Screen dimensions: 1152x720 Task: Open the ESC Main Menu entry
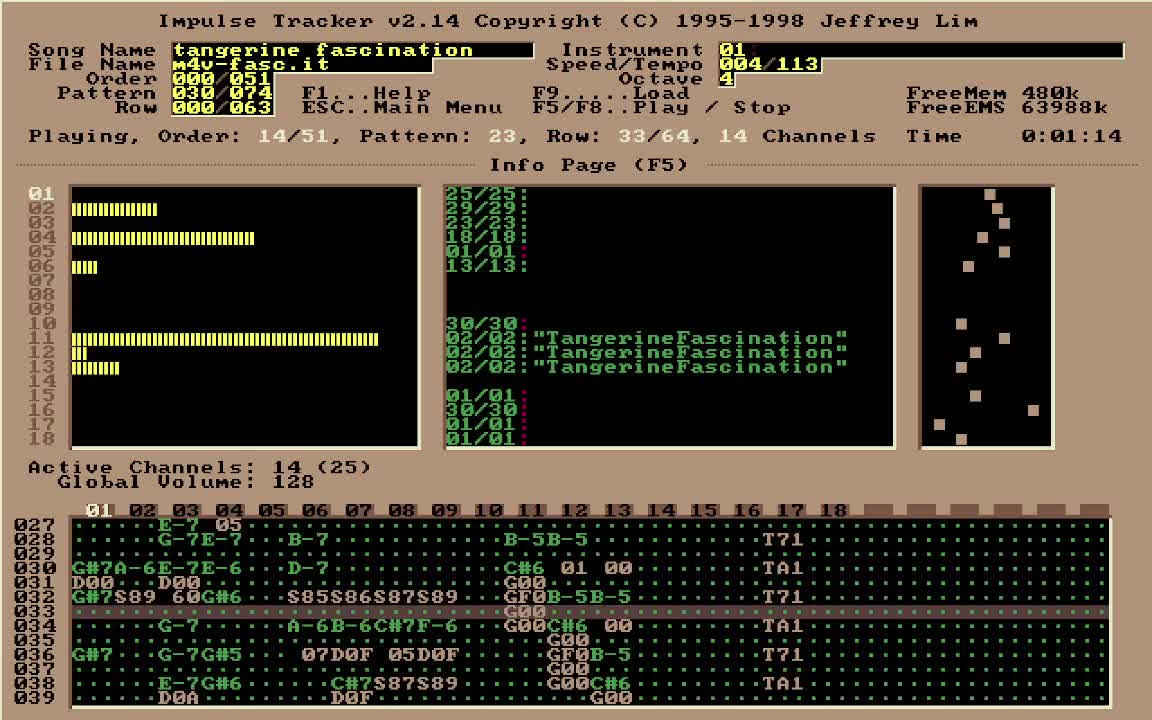coord(402,108)
